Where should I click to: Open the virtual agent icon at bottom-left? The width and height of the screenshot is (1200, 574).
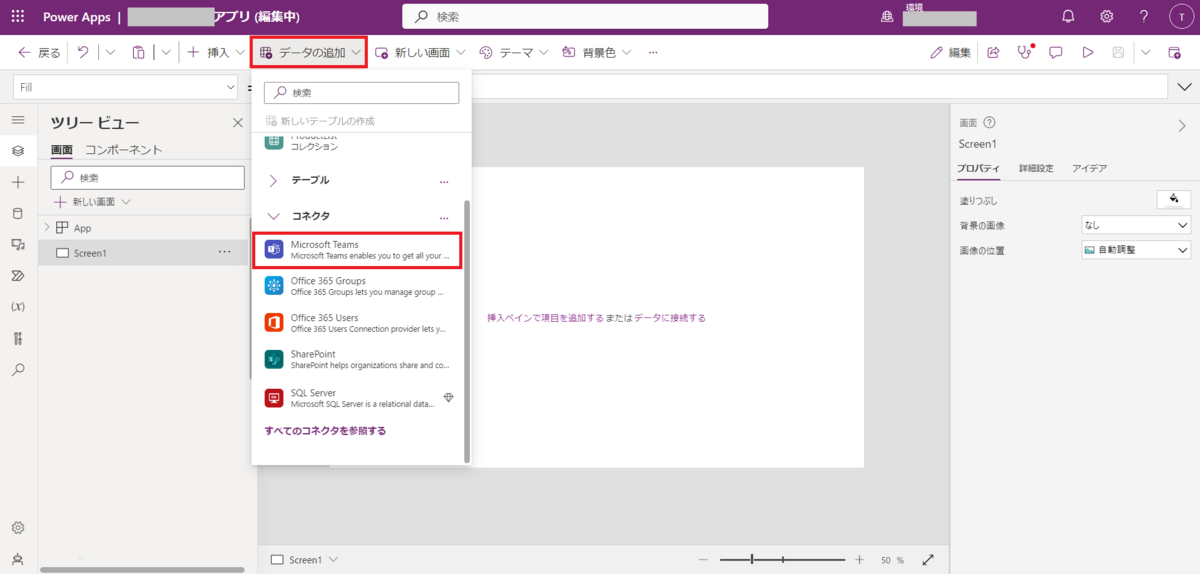click(17, 558)
